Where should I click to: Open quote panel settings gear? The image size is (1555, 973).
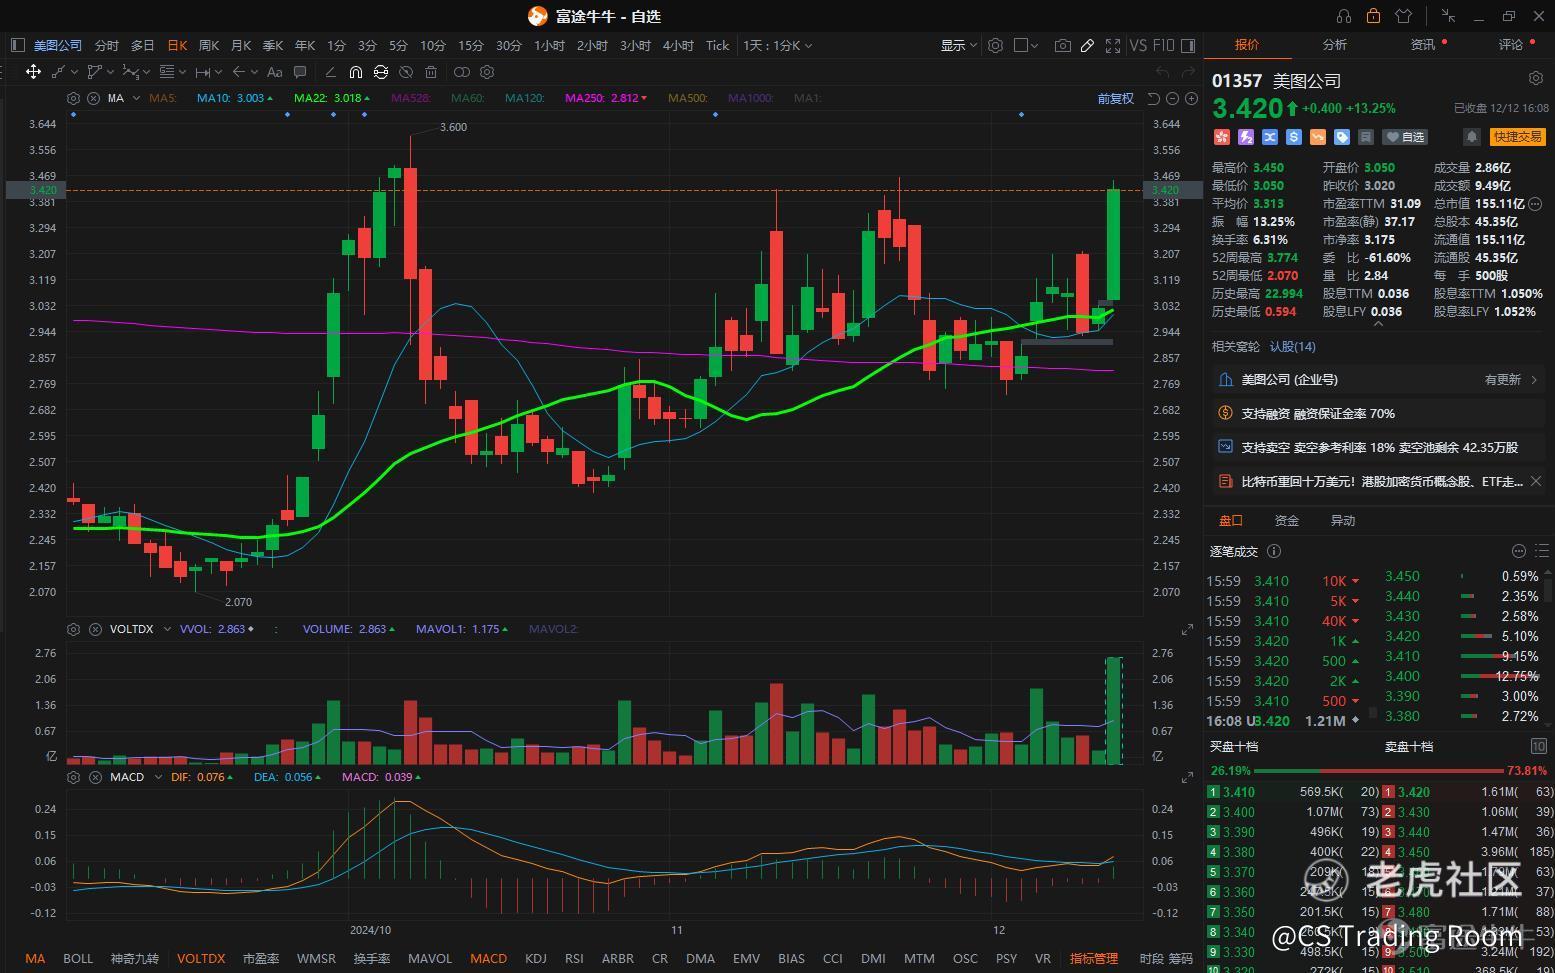coord(1536,78)
